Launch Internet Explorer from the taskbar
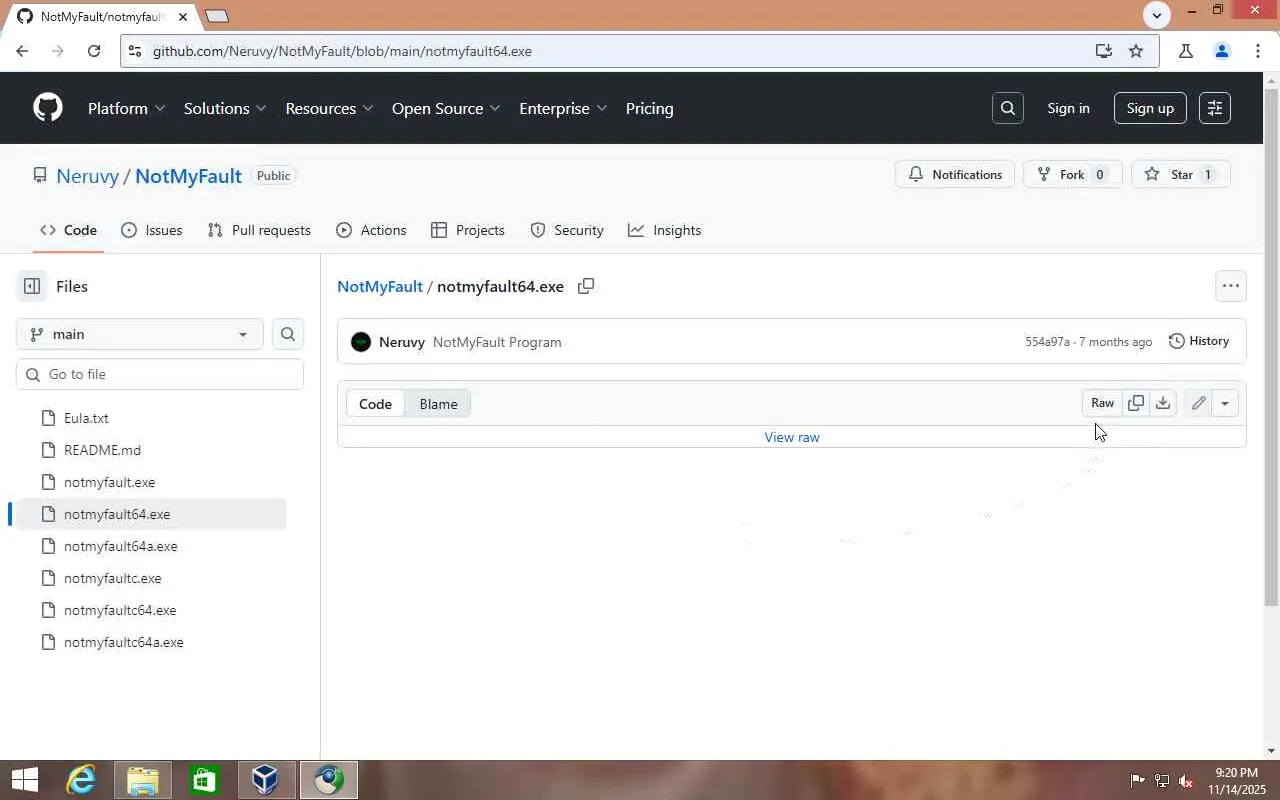Viewport: 1280px width, 800px height. coord(81,780)
